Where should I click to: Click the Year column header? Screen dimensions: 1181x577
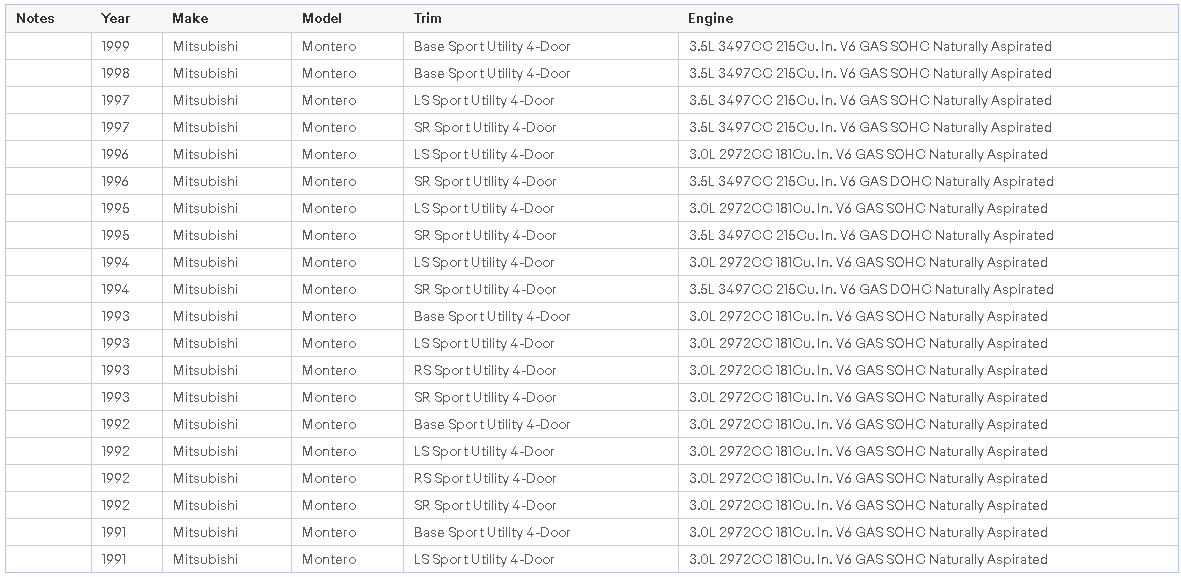[x=116, y=18]
